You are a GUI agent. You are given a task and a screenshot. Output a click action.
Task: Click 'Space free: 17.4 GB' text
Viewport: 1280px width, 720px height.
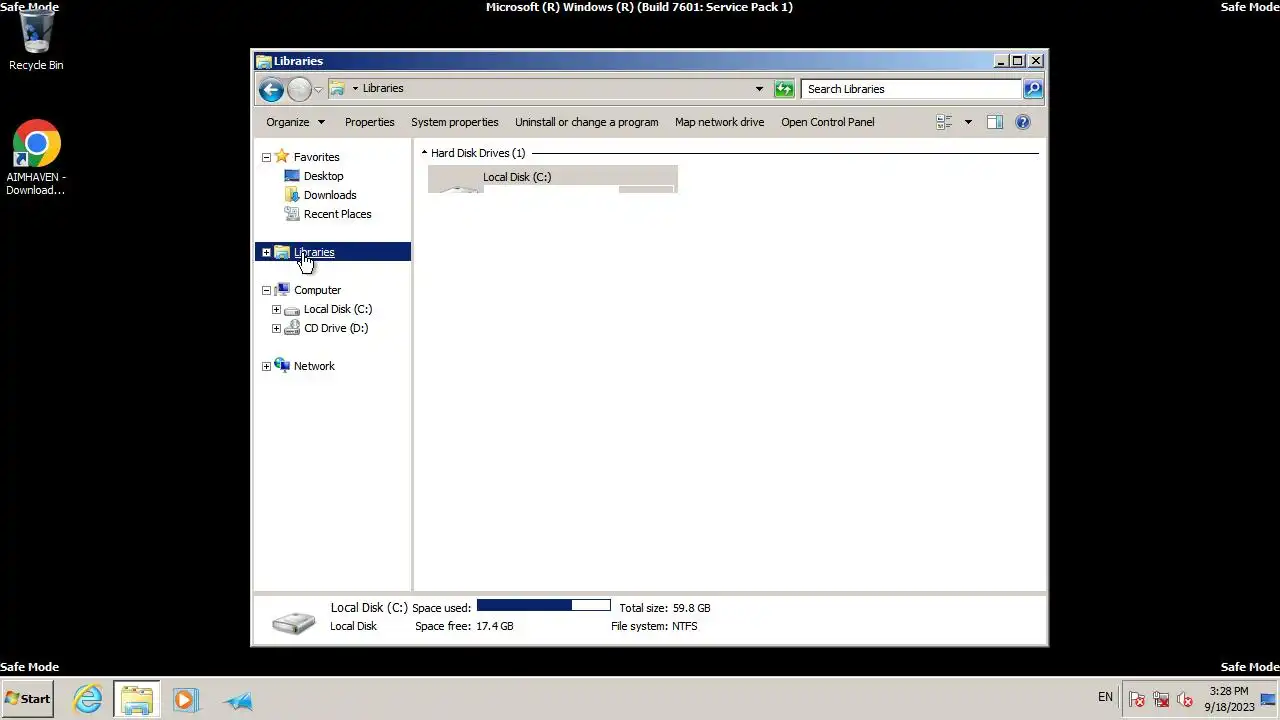coord(464,626)
